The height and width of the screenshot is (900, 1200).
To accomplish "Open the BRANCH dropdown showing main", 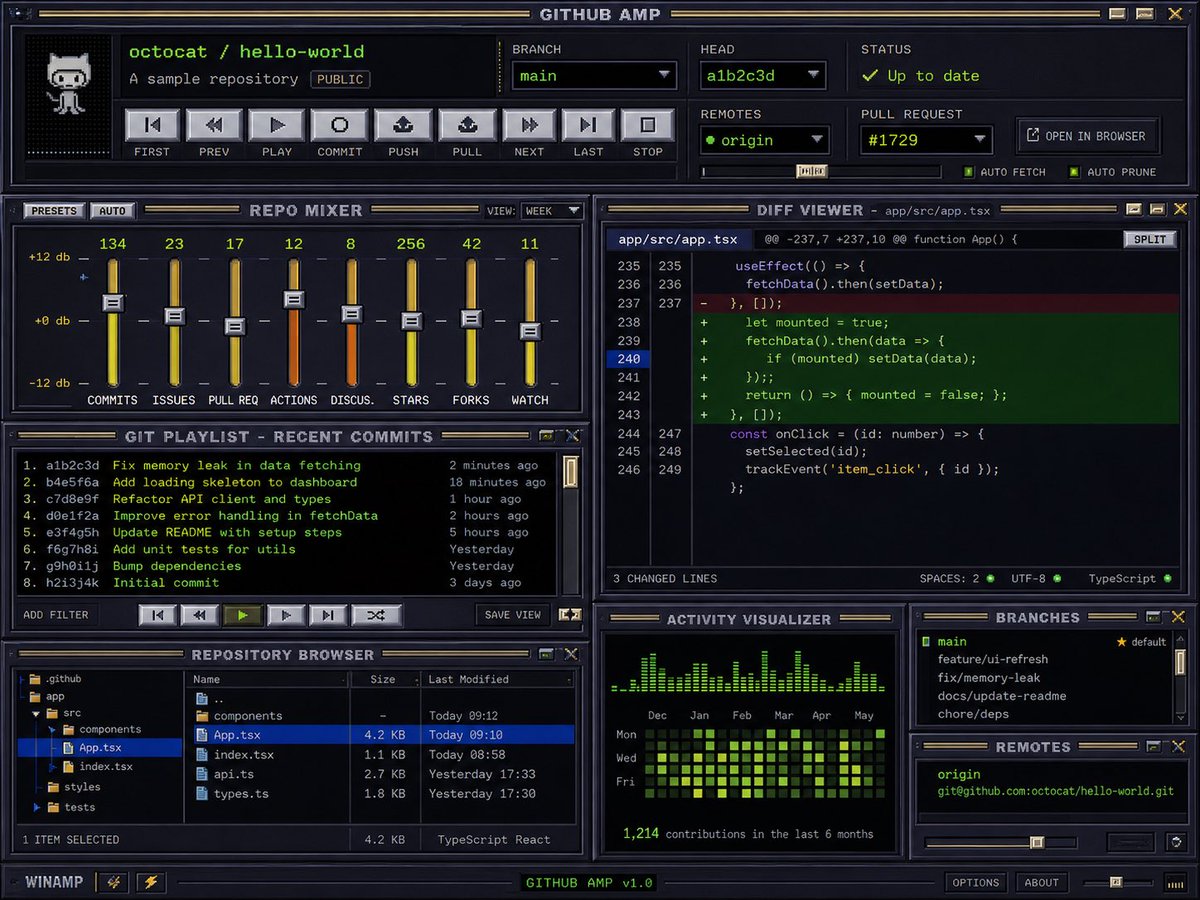I will tap(594, 76).
